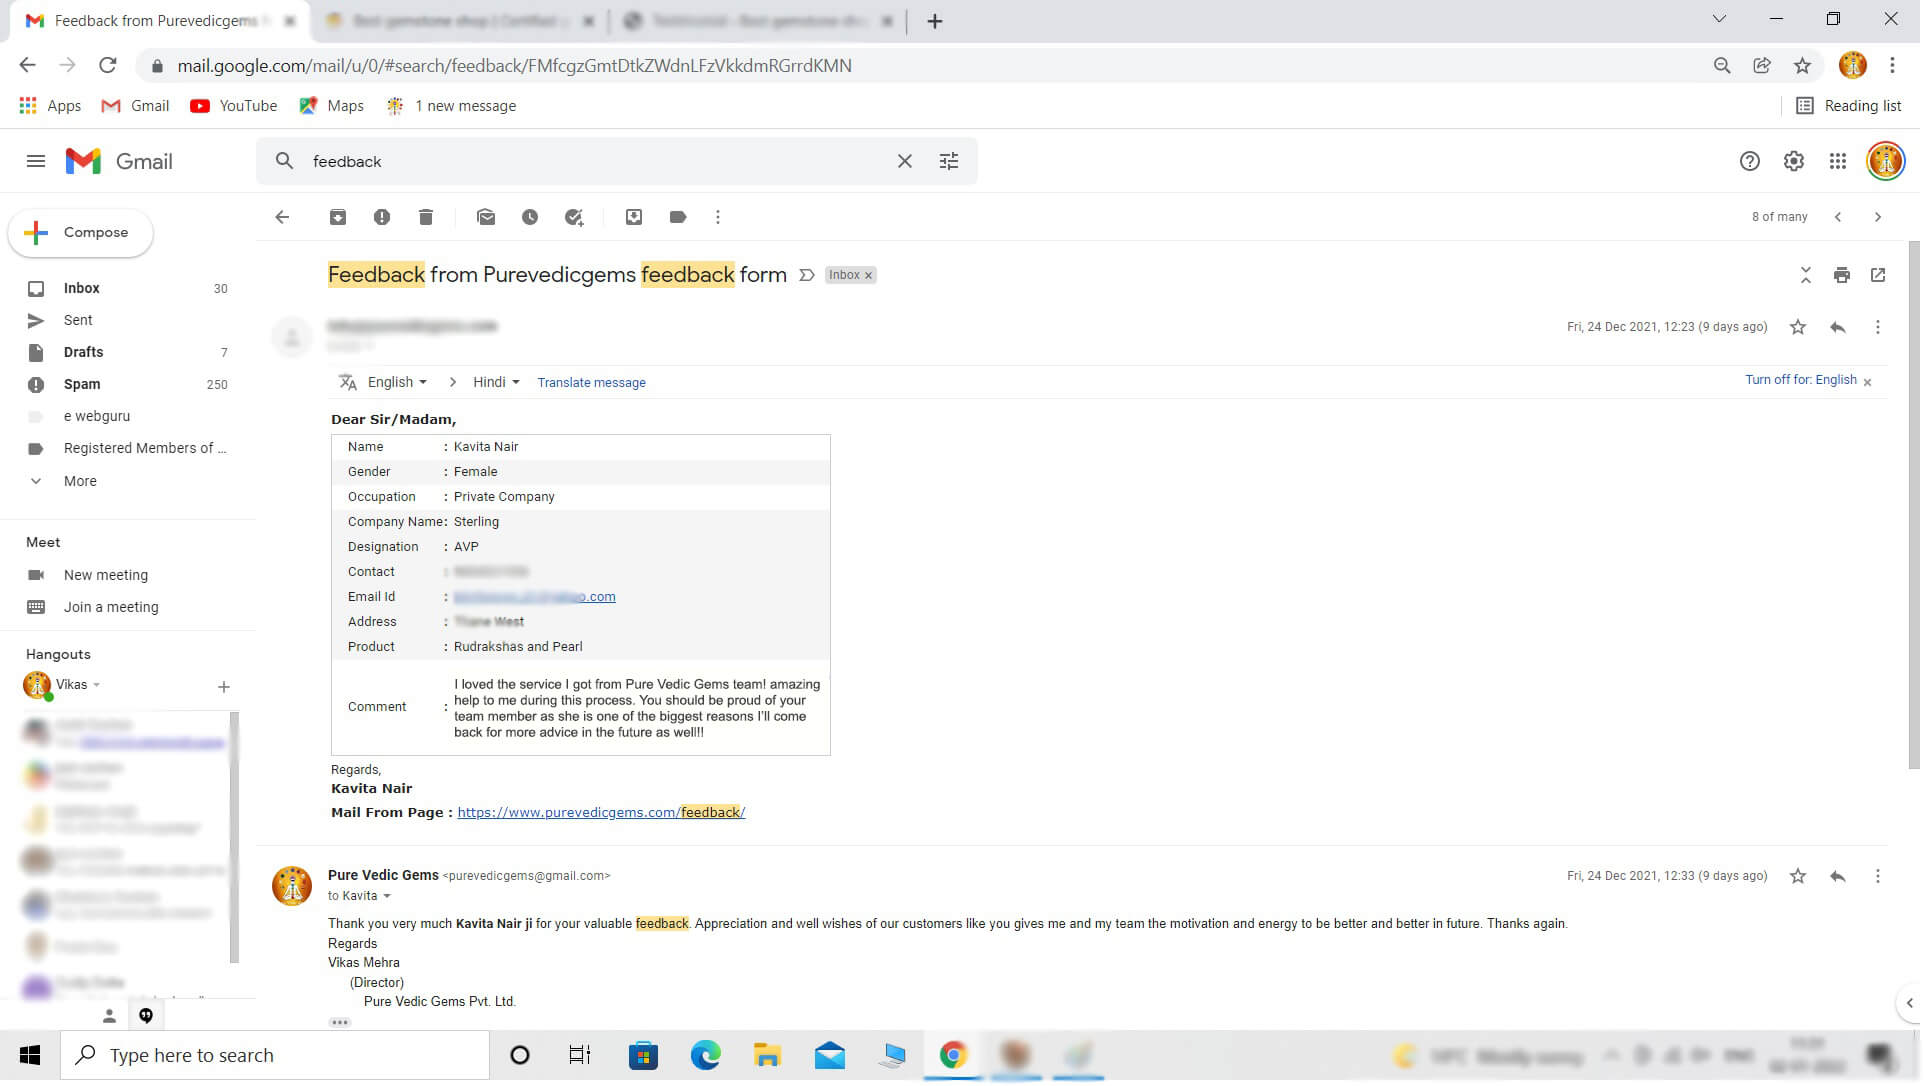Click the message pane vertical scrollbar

[x=1916, y=505]
